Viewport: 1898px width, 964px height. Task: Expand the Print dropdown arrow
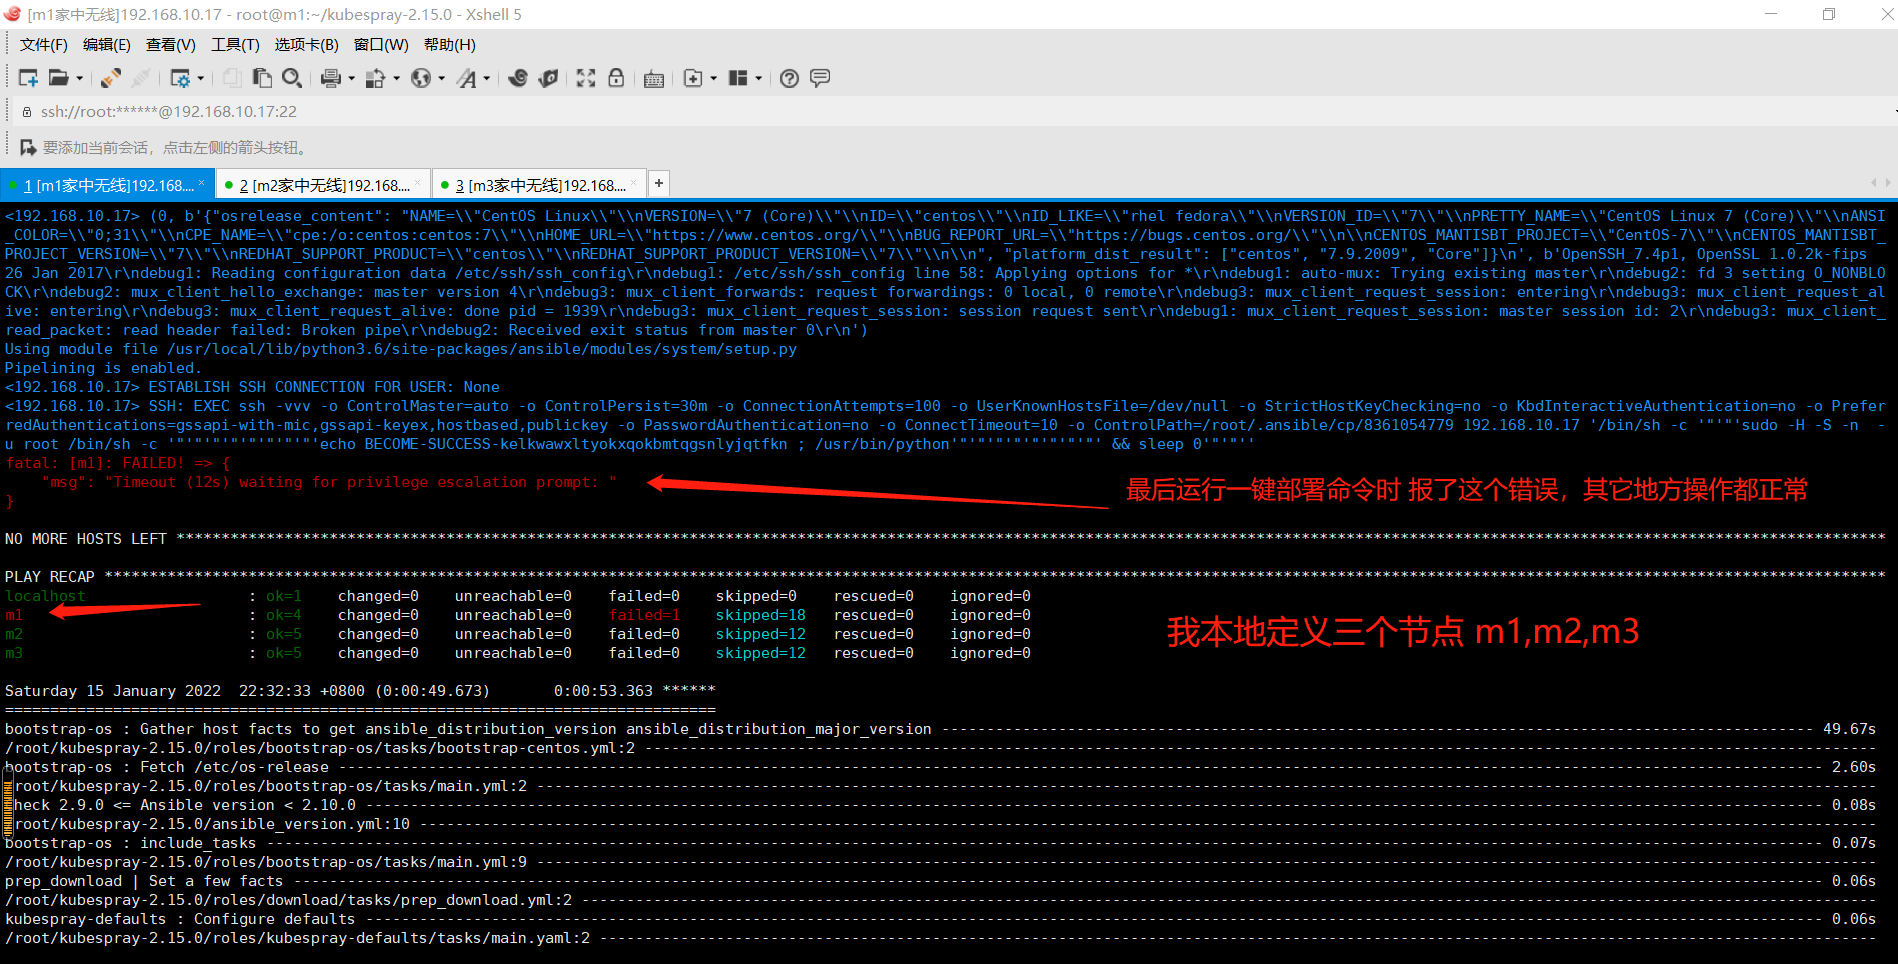point(351,78)
